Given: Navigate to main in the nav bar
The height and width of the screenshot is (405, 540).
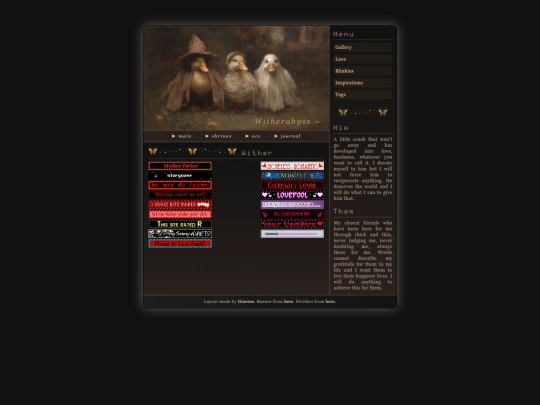Looking at the screenshot, I should [181, 136].
